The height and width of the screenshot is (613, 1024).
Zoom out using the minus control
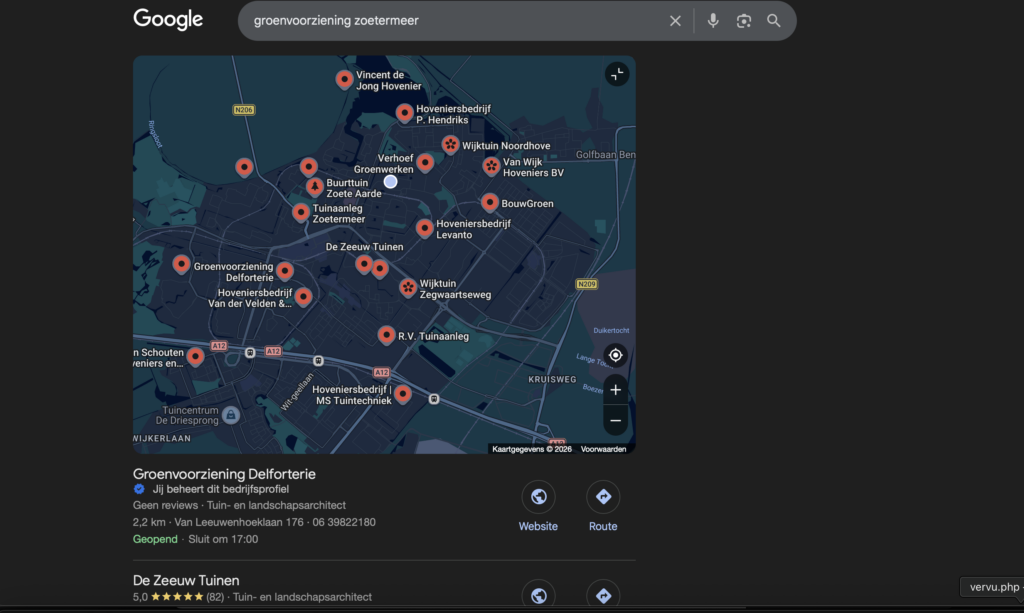[615, 420]
